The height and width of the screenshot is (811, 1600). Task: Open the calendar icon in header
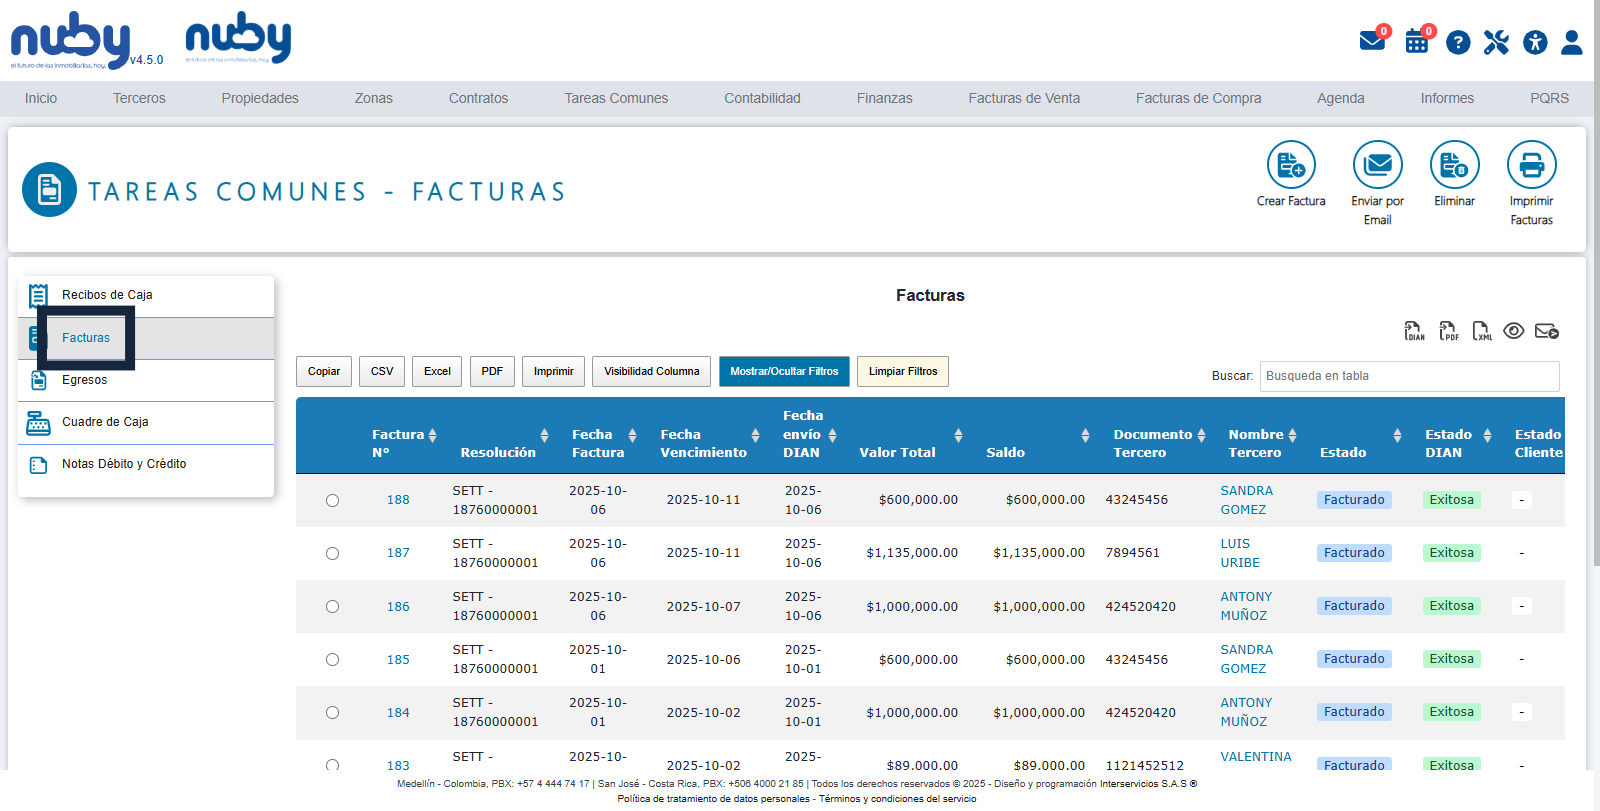tap(1416, 42)
